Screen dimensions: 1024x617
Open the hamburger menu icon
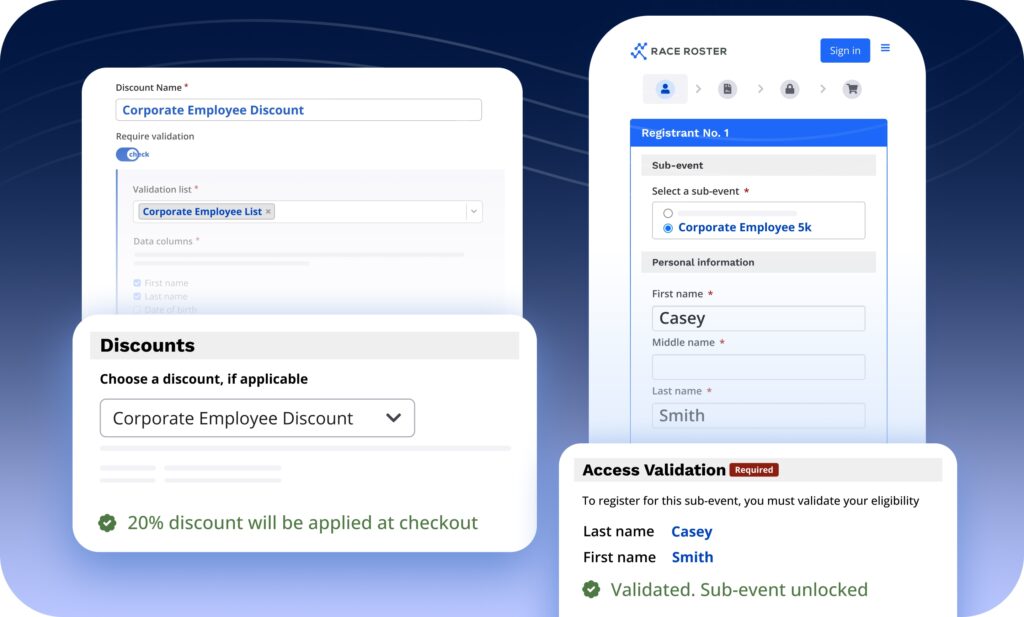tap(885, 49)
